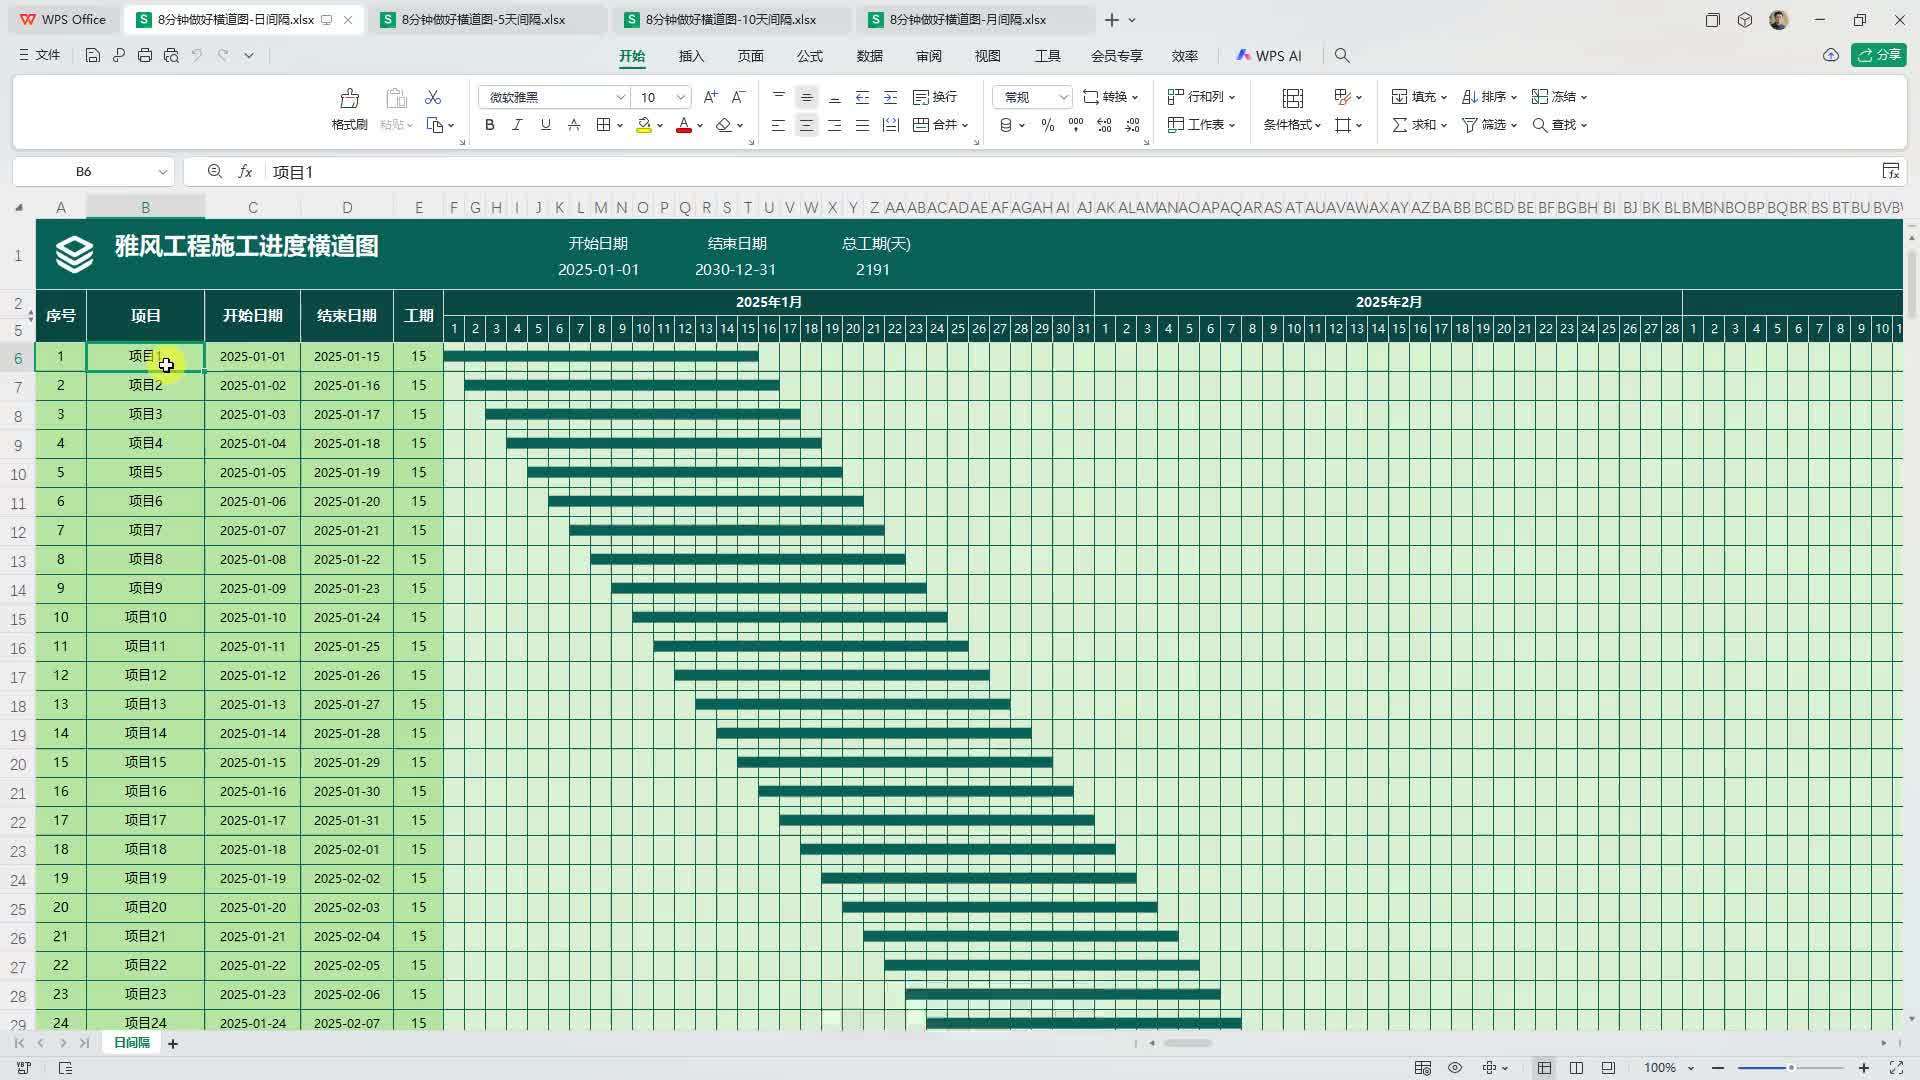Click the increase font size icon
Image resolution: width=1920 pixels, height=1080 pixels.
point(710,97)
